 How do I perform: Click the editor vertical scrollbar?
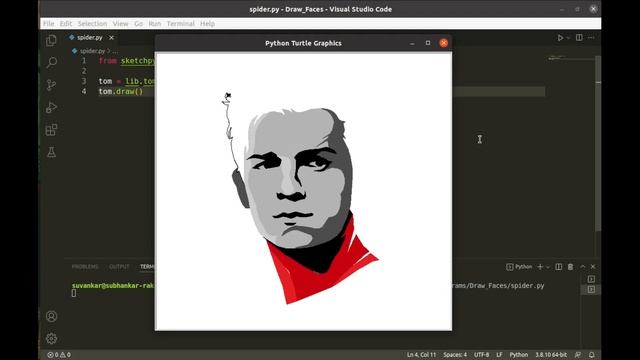[x=598, y=143]
